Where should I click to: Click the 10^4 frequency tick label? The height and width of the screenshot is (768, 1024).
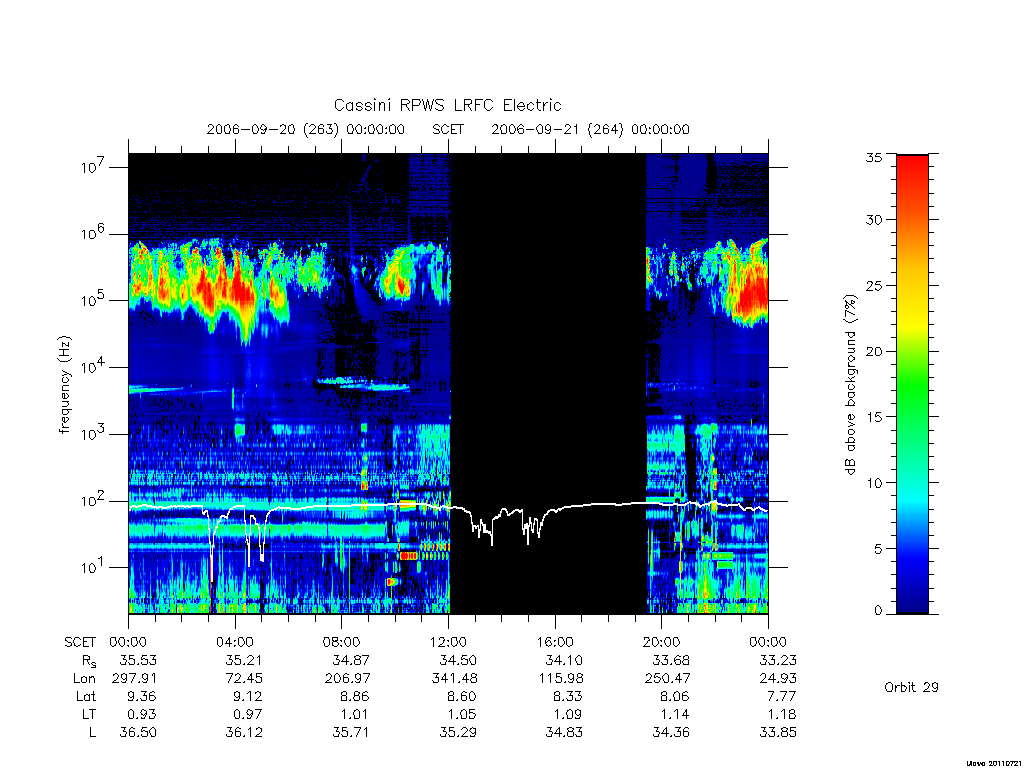[x=93, y=367]
